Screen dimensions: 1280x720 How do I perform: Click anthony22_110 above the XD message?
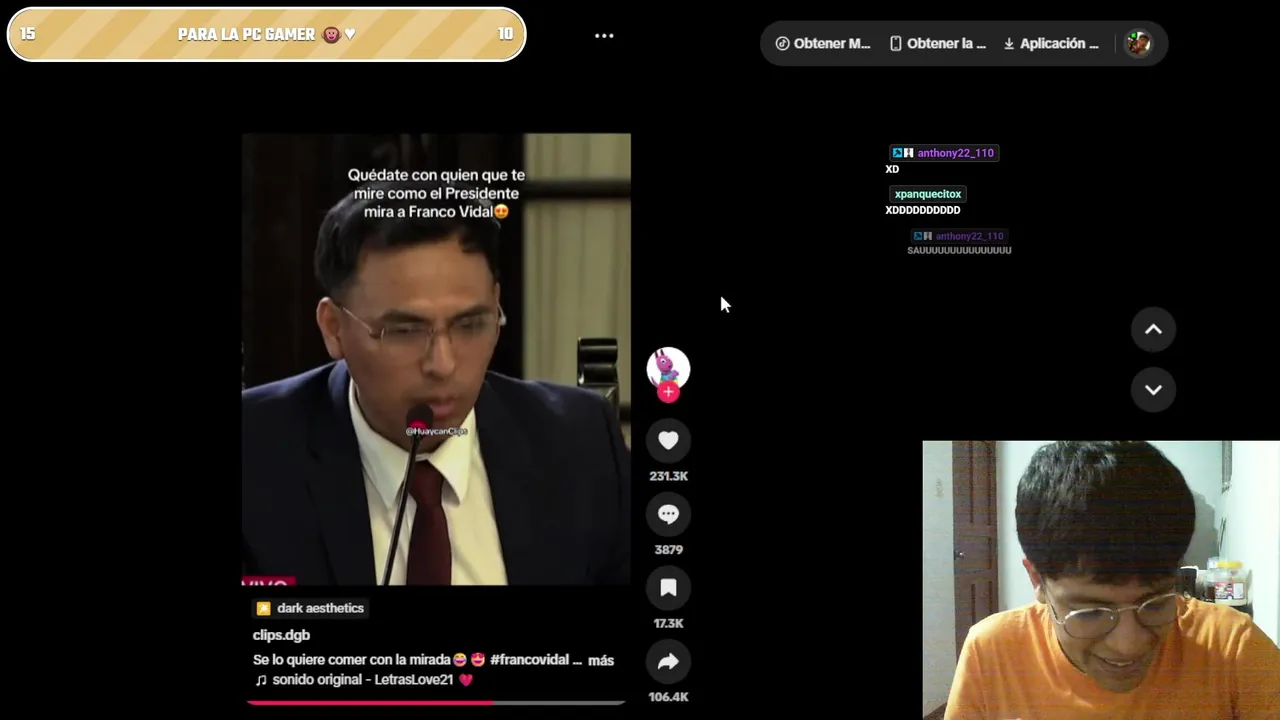(956, 153)
